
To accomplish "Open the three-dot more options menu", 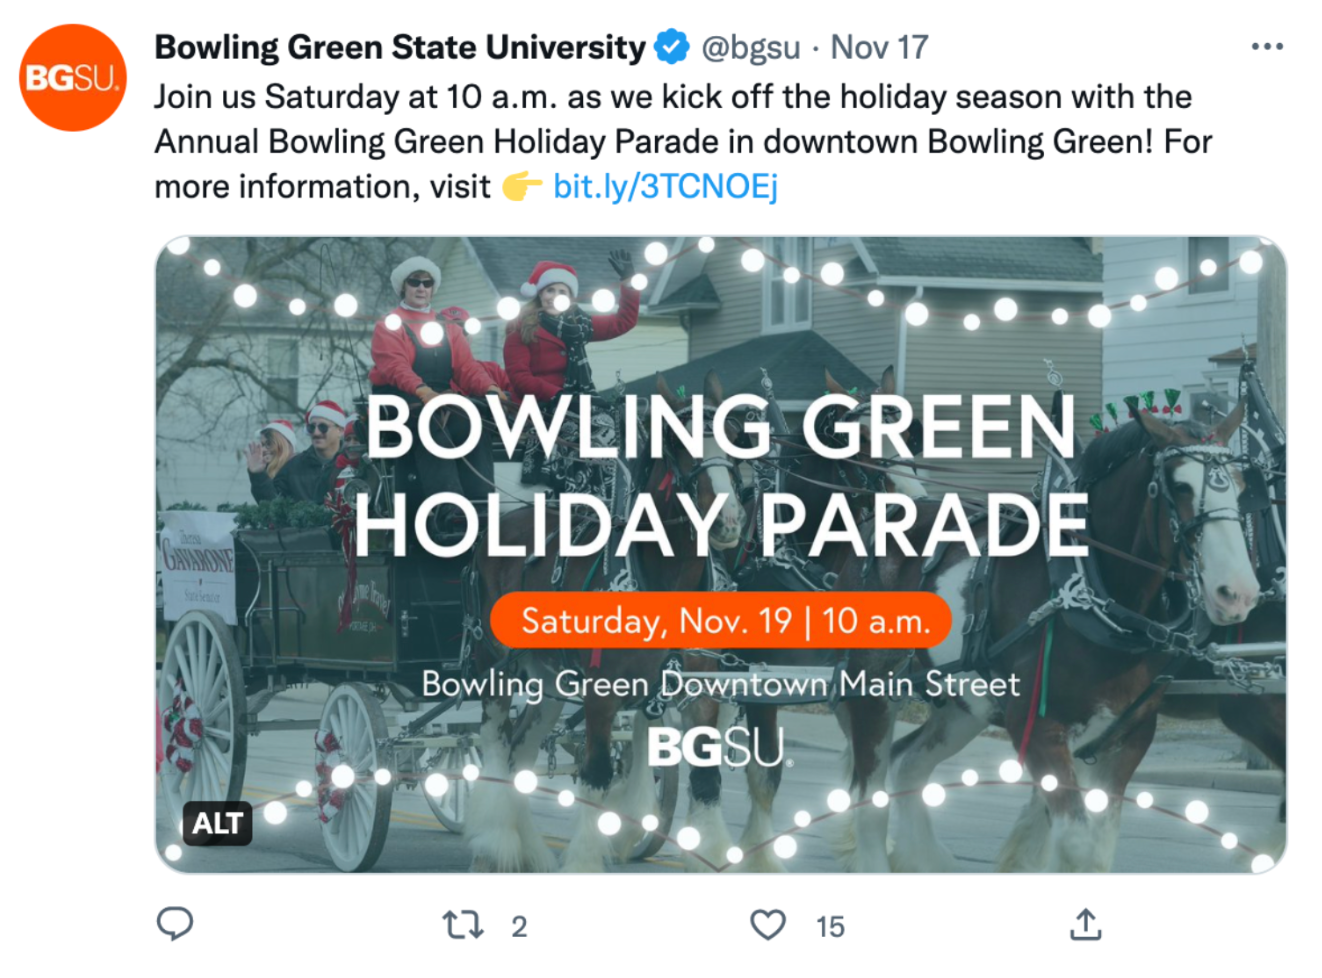I will [1266, 47].
